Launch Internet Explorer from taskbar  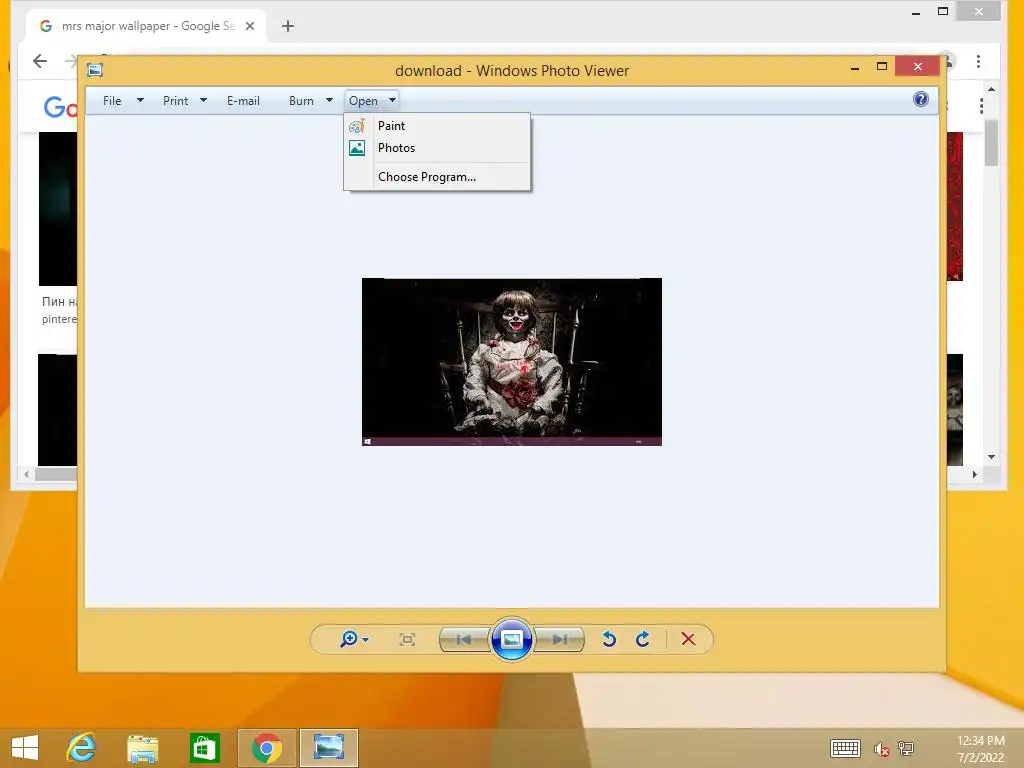[82, 748]
